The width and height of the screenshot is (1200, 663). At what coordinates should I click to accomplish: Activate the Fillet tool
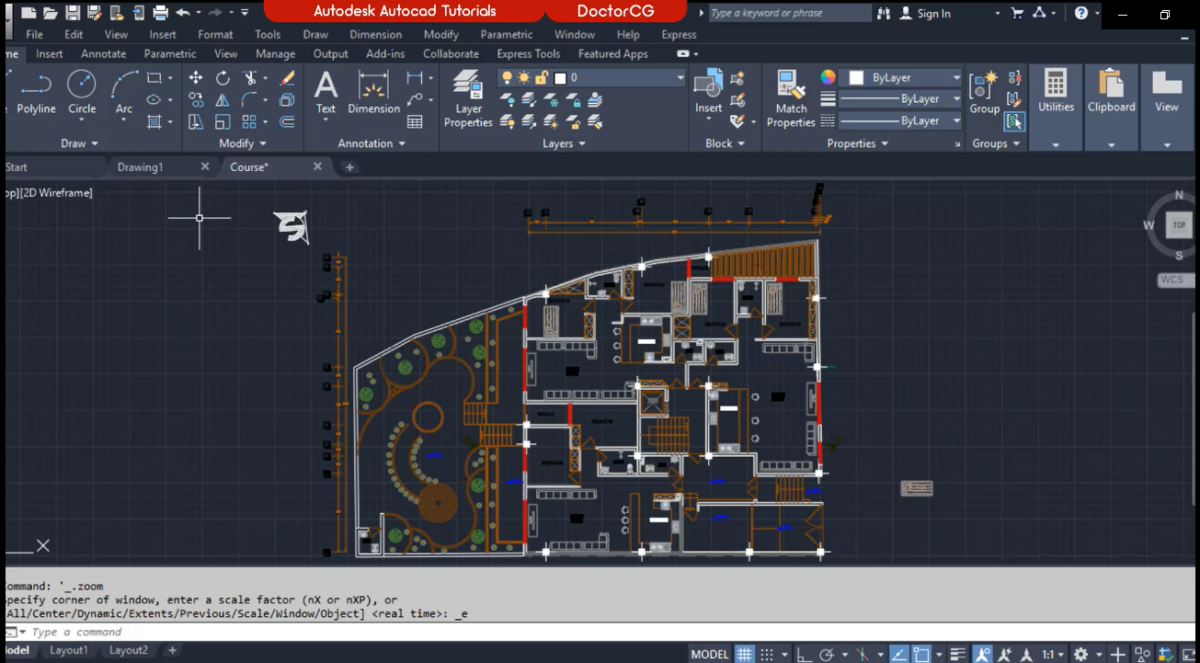pos(249,100)
